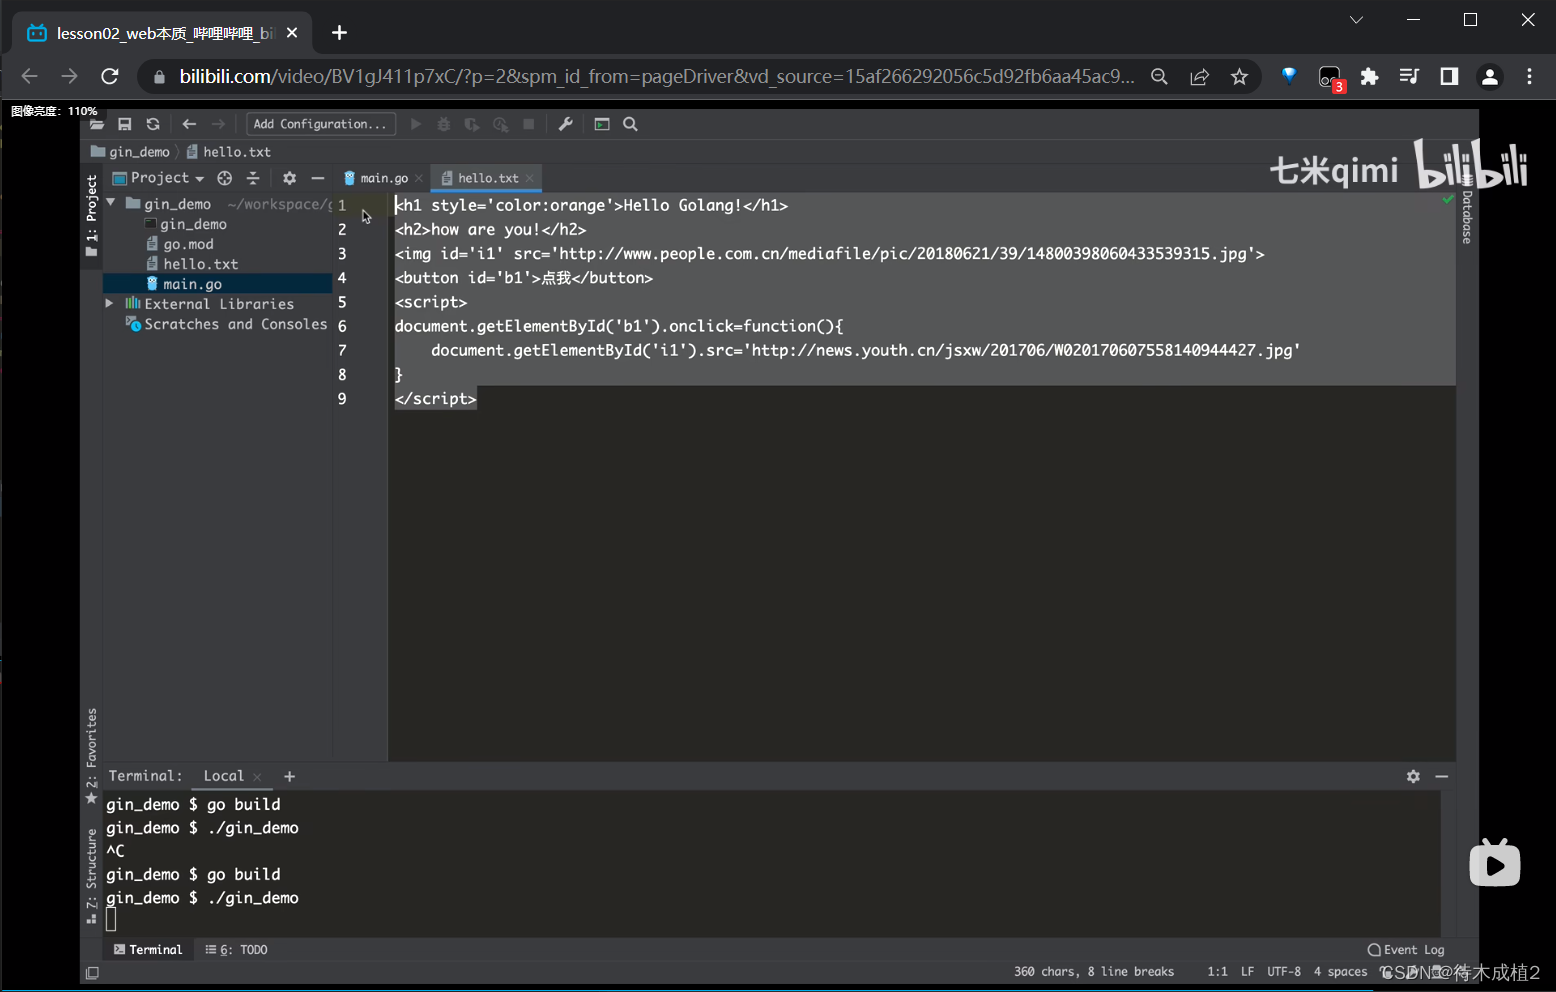This screenshot has height=992, width=1556.
Task: Expand the External Libraries node
Action: coord(110,303)
